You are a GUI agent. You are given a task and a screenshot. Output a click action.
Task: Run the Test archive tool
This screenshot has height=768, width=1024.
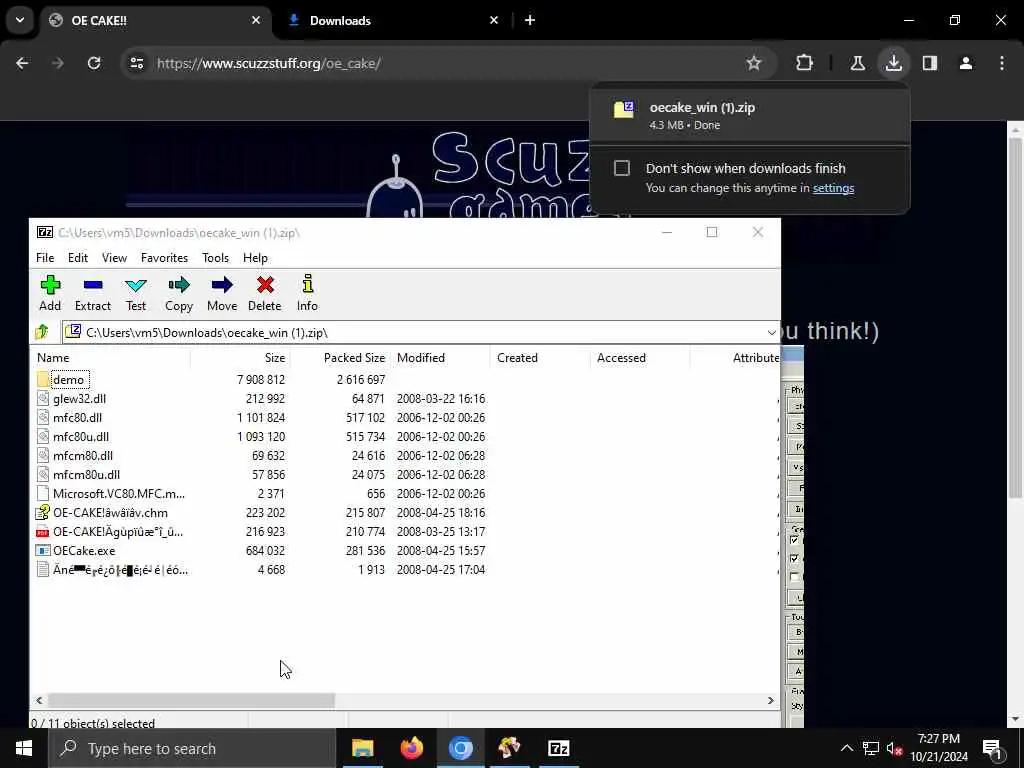(136, 293)
